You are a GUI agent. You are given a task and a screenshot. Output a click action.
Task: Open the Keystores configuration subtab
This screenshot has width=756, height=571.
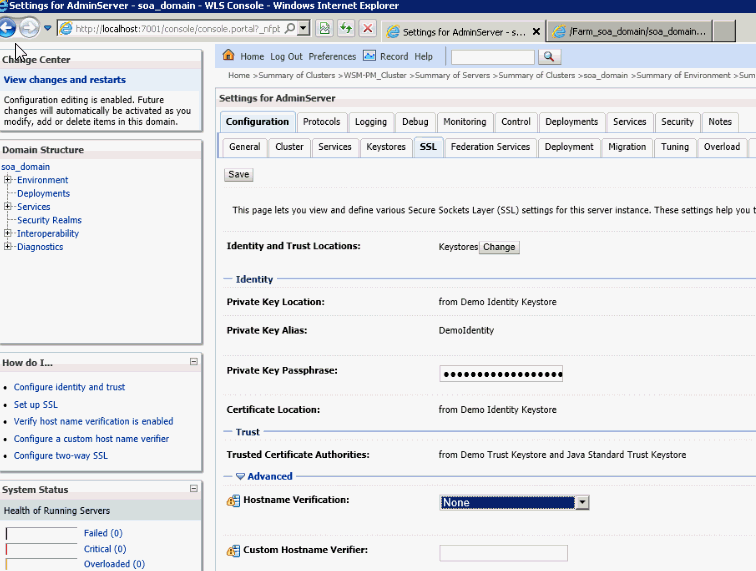coord(386,147)
